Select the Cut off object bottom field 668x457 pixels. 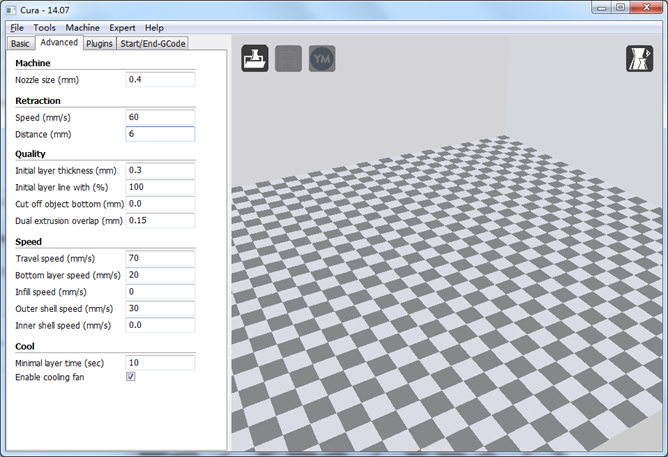(x=160, y=204)
